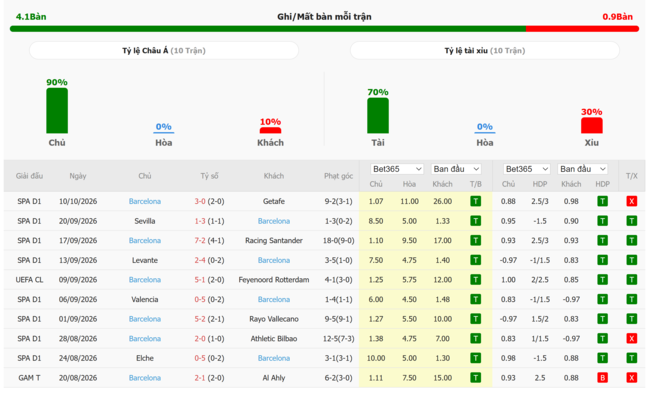Click HDP green T icon in Elche row
The image size is (650, 395).
602,358
